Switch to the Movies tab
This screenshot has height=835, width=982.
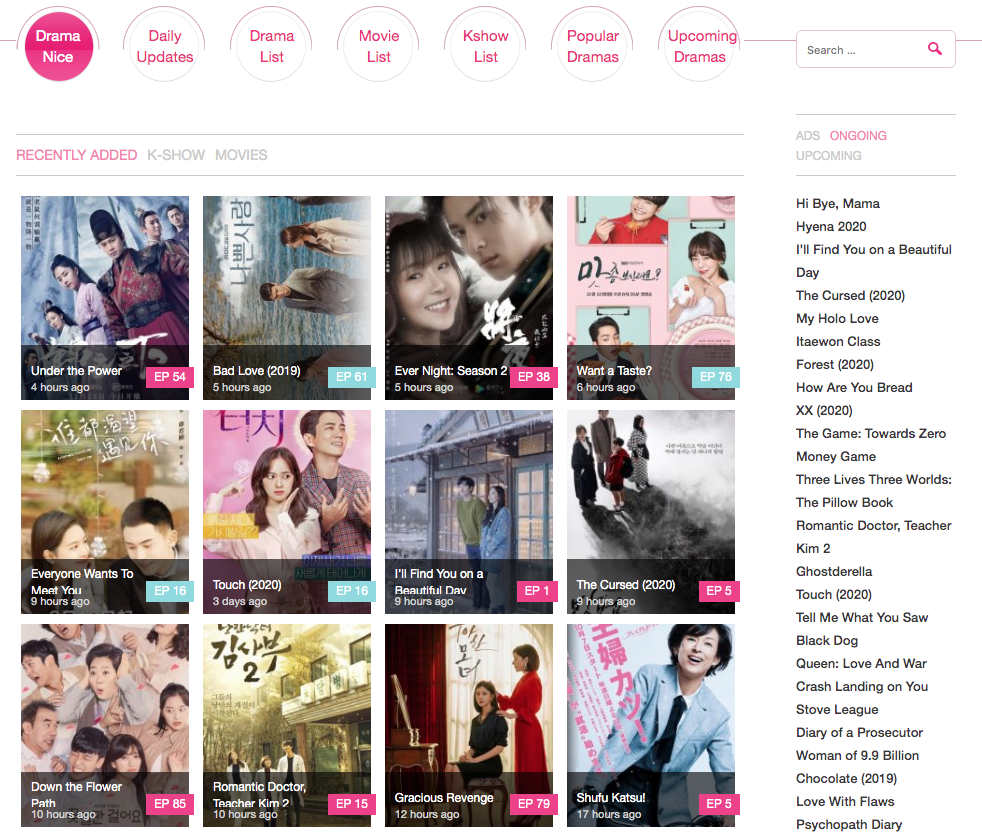click(241, 155)
